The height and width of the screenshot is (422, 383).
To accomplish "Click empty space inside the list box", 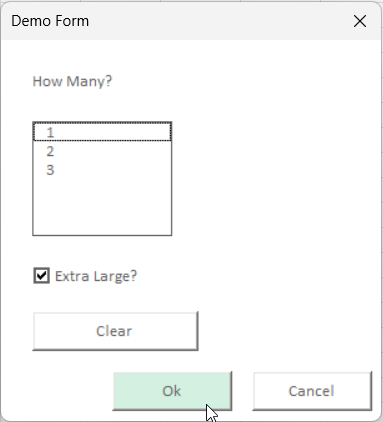I will point(102,207).
